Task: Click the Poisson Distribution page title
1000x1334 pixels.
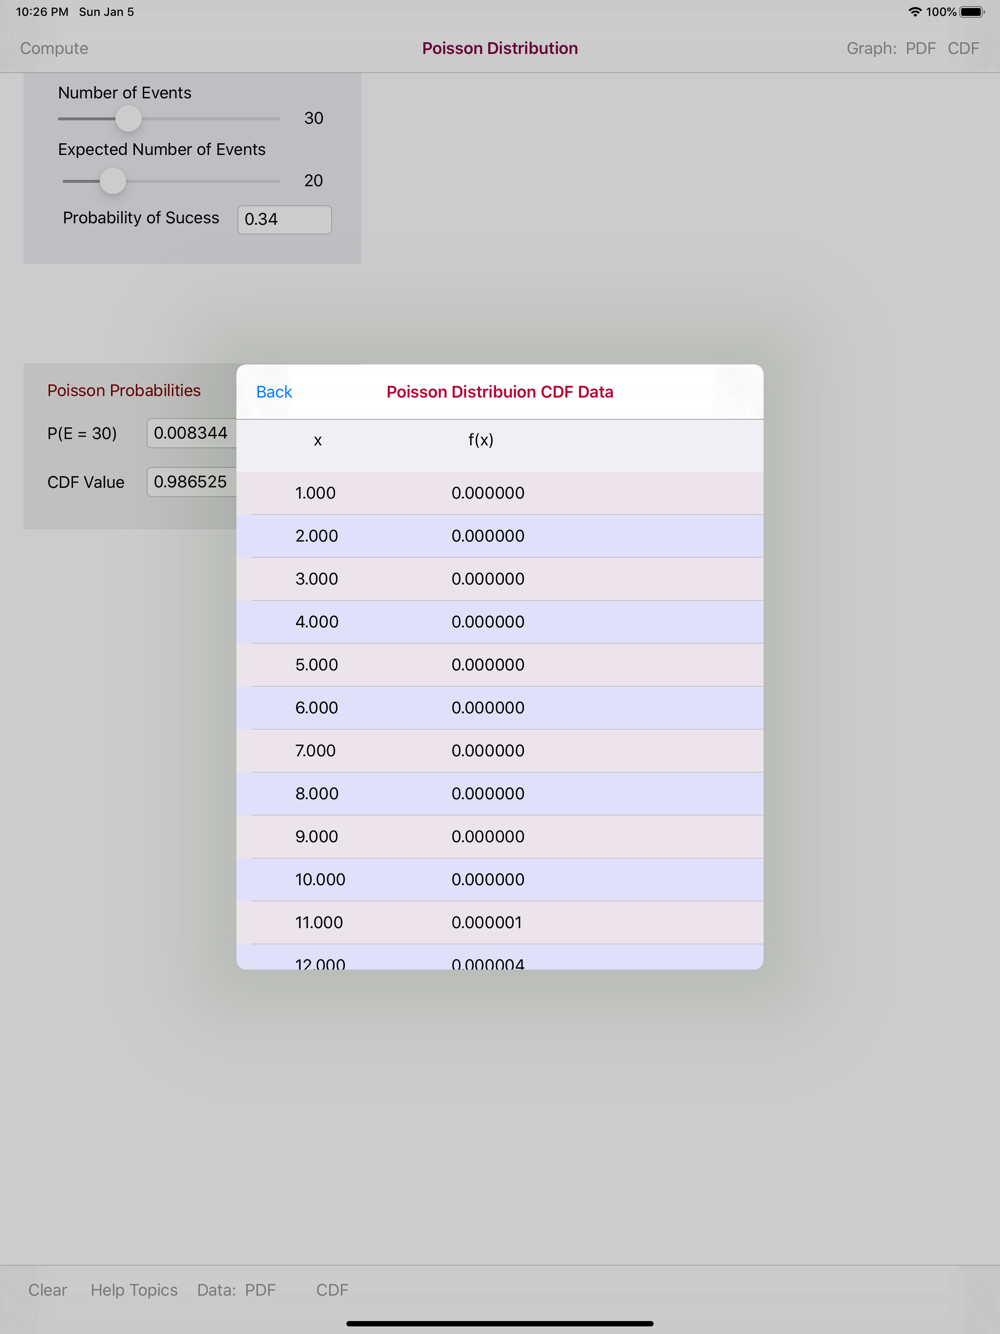Action: click(x=500, y=48)
